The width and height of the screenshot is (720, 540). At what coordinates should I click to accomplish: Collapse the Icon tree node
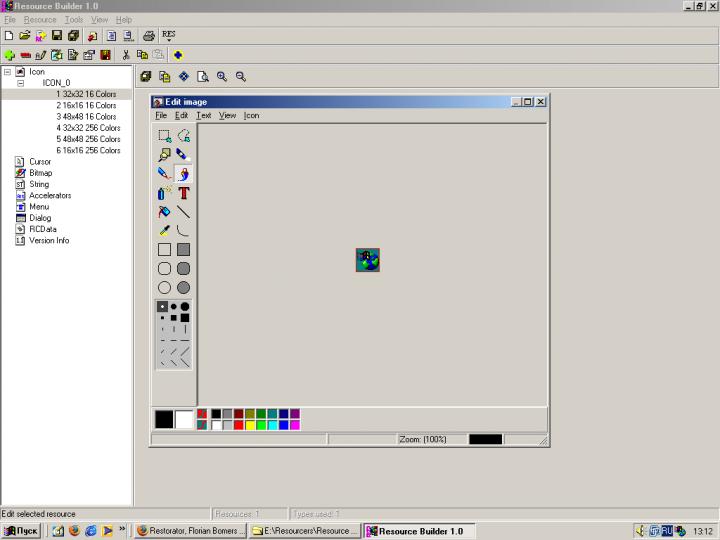[x=7, y=72]
